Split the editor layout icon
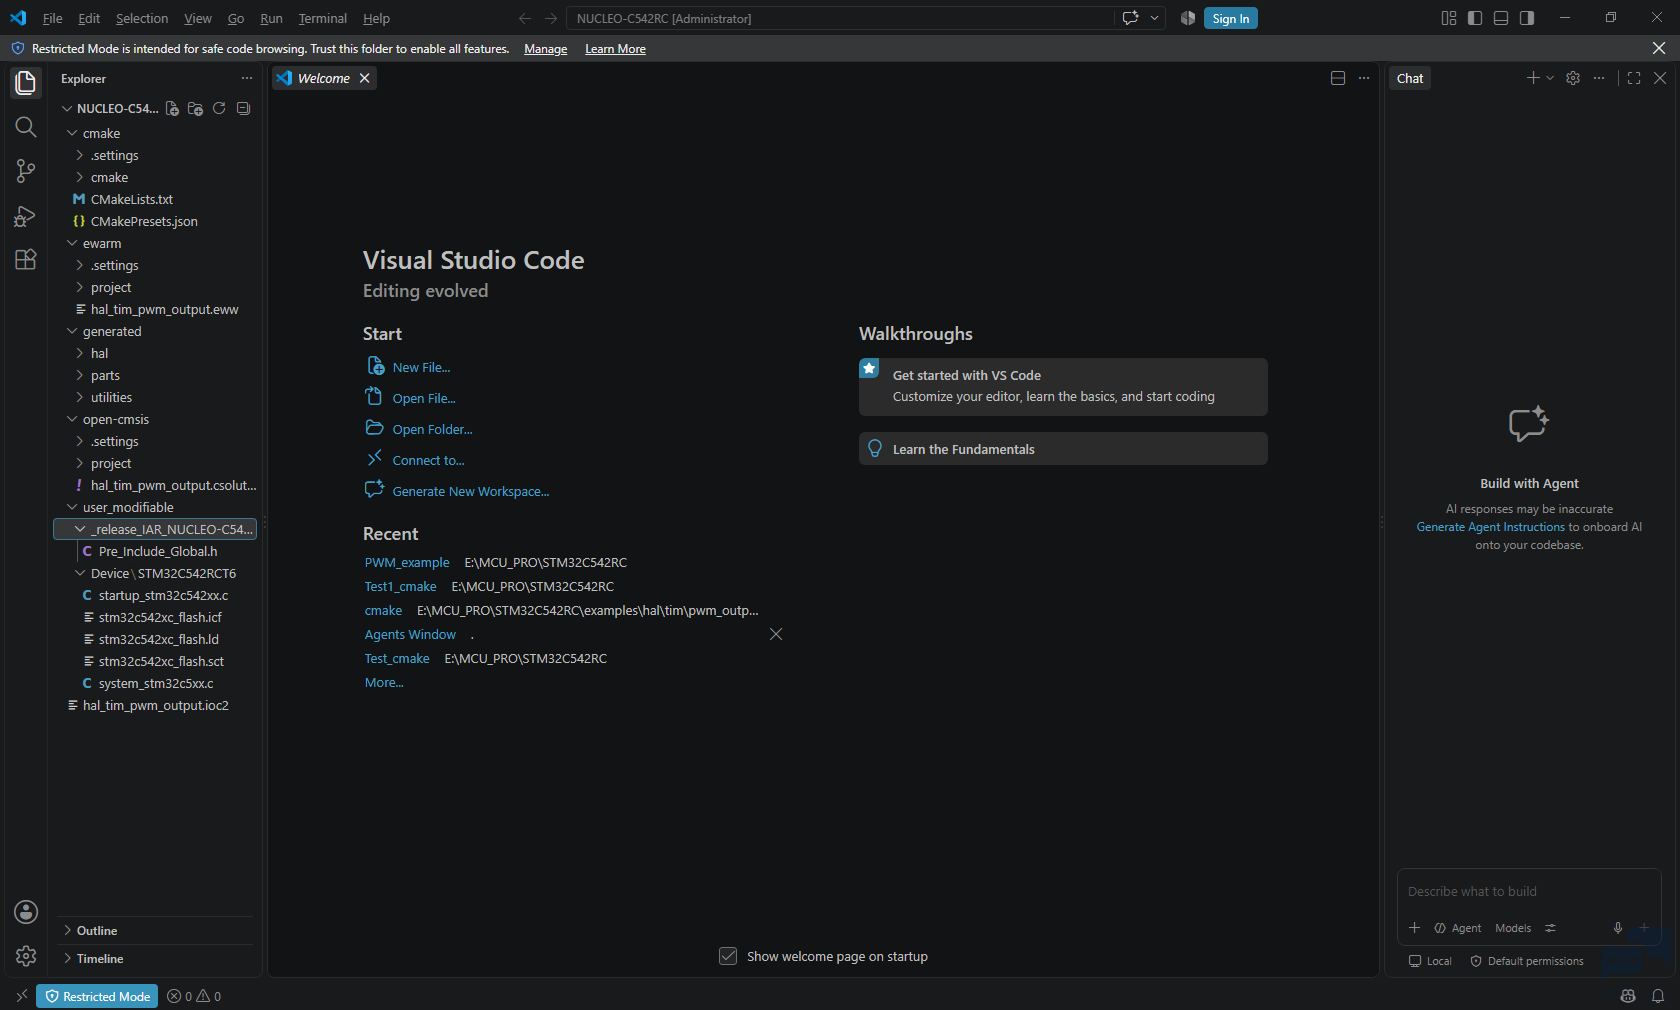Screen dimensions: 1680x1010 1338,78
